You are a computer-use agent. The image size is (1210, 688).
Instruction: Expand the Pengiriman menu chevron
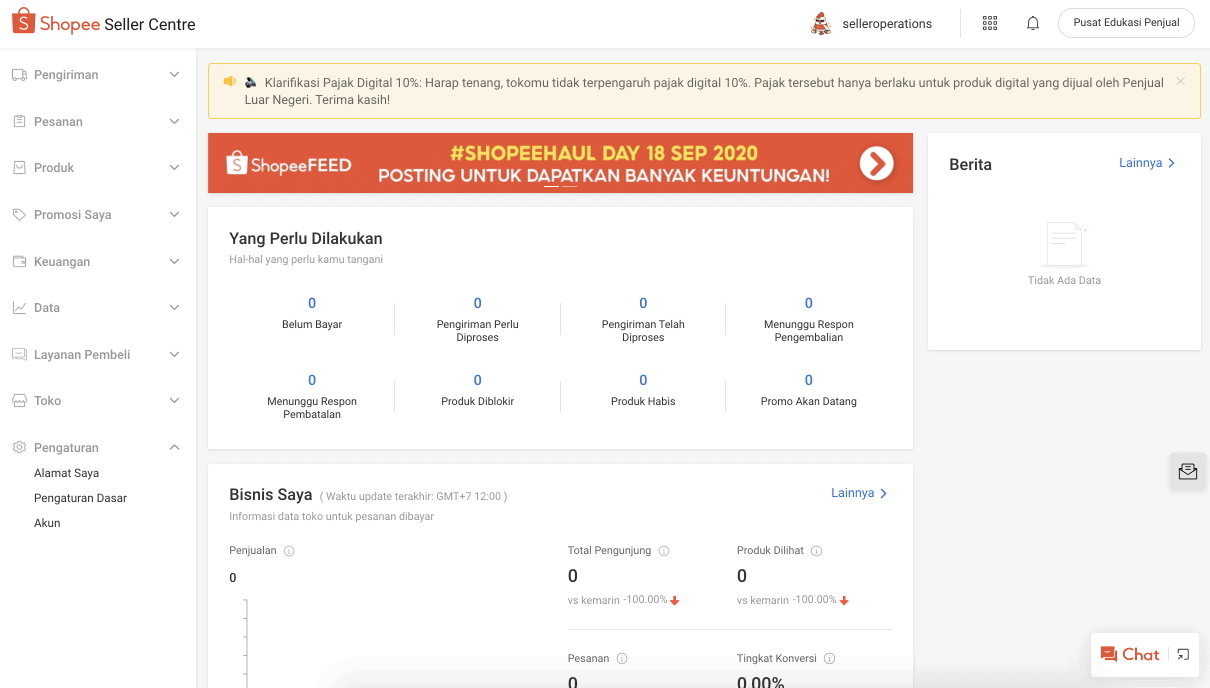pos(174,75)
